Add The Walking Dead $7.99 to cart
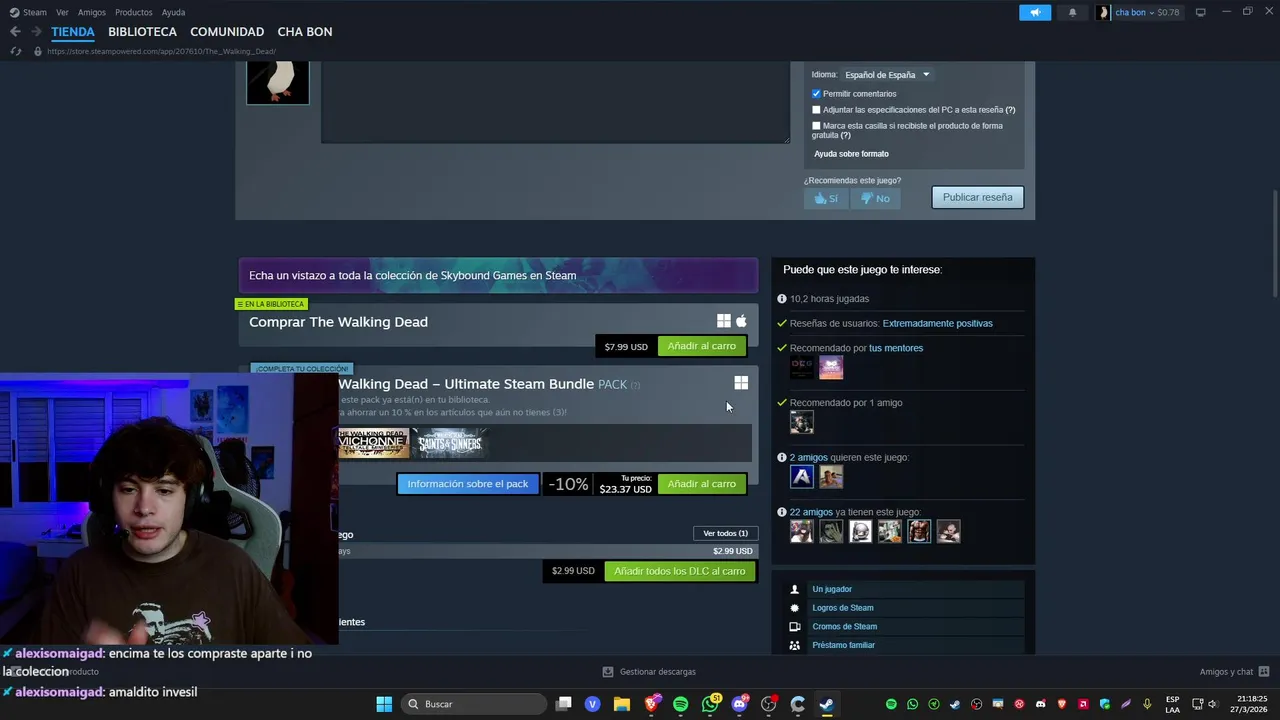 click(x=701, y=346)
